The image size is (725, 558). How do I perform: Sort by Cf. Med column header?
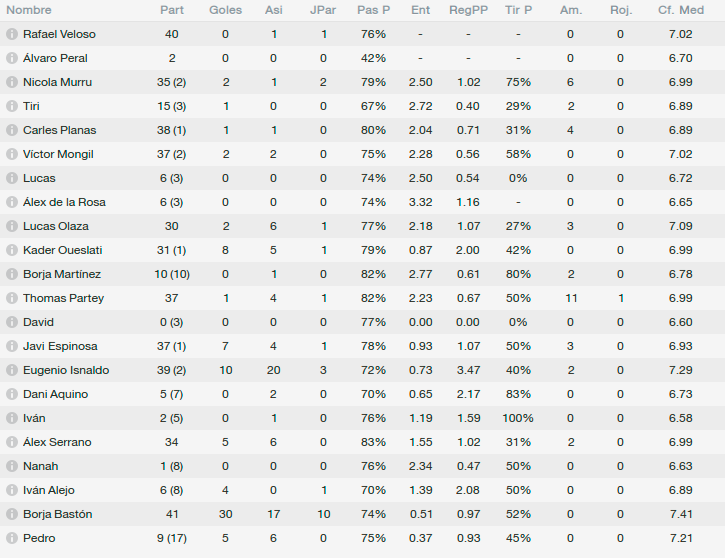pyautogui.click(x=681, y=10)
